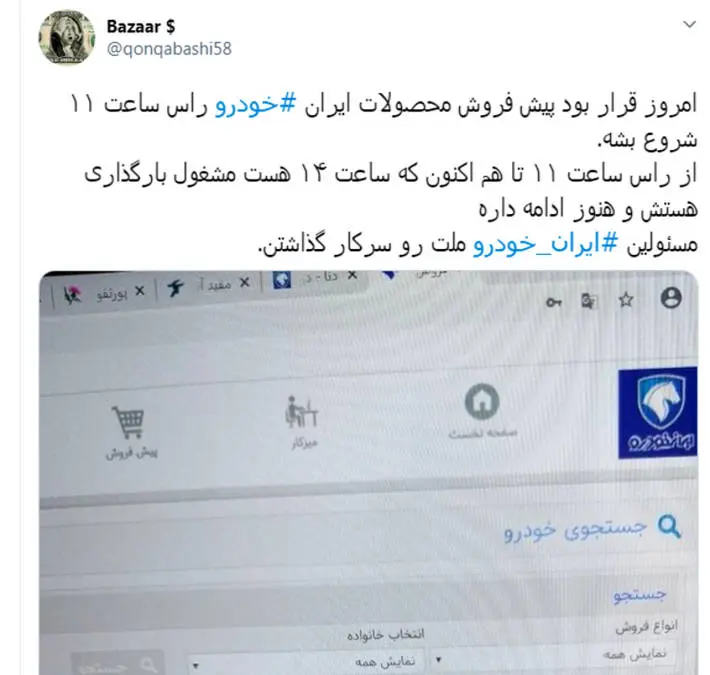Click the home page house icon

pyautogui.click(x=482, y=402)
